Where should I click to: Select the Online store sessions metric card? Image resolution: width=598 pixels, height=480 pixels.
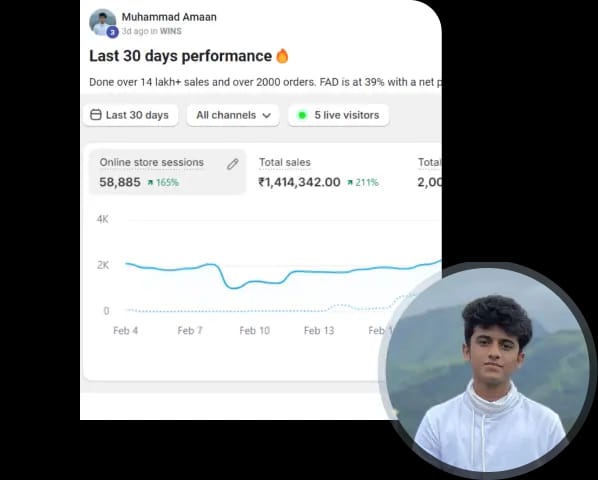coord(167,172)
